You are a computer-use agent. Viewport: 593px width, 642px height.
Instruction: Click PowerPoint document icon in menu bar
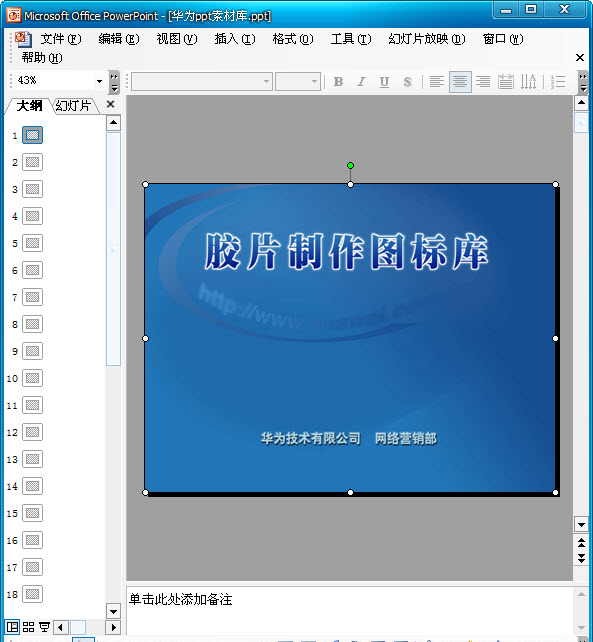23,39
